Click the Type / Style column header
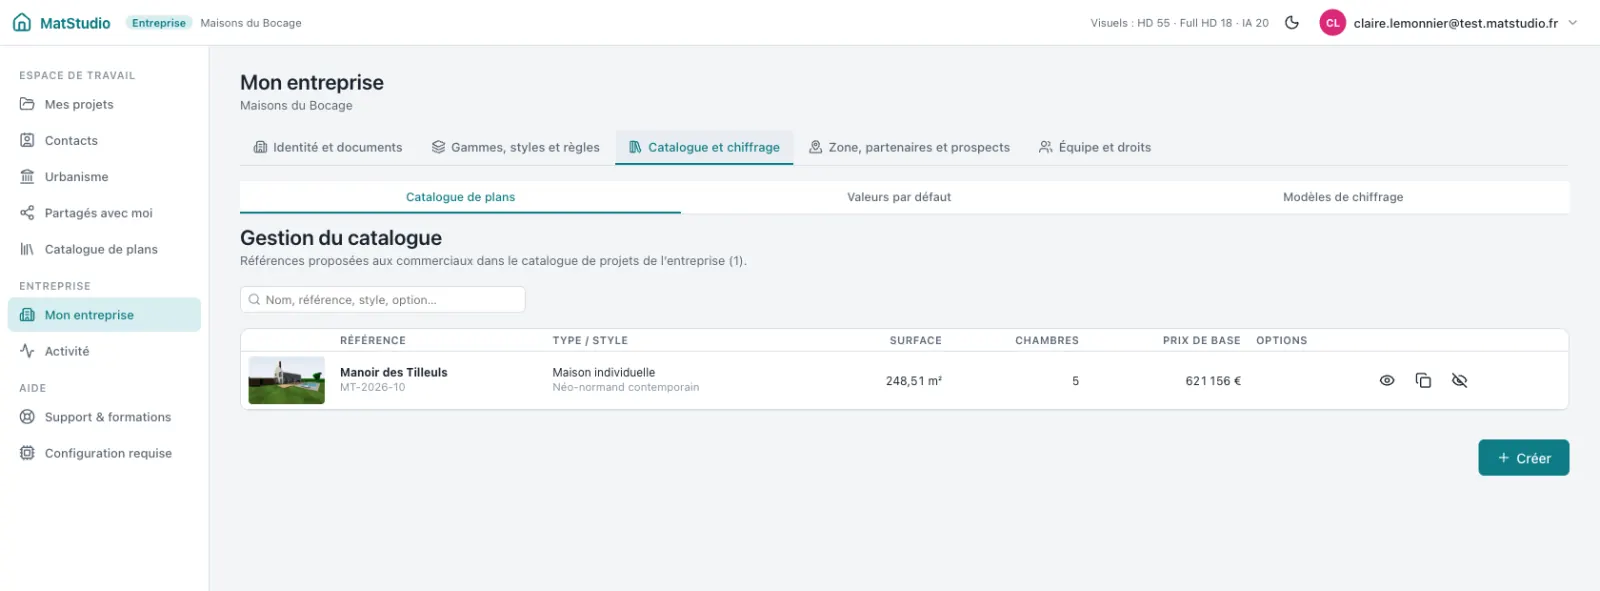The width and height of the screenshot is (1600, 591). (x=590, y=341)
